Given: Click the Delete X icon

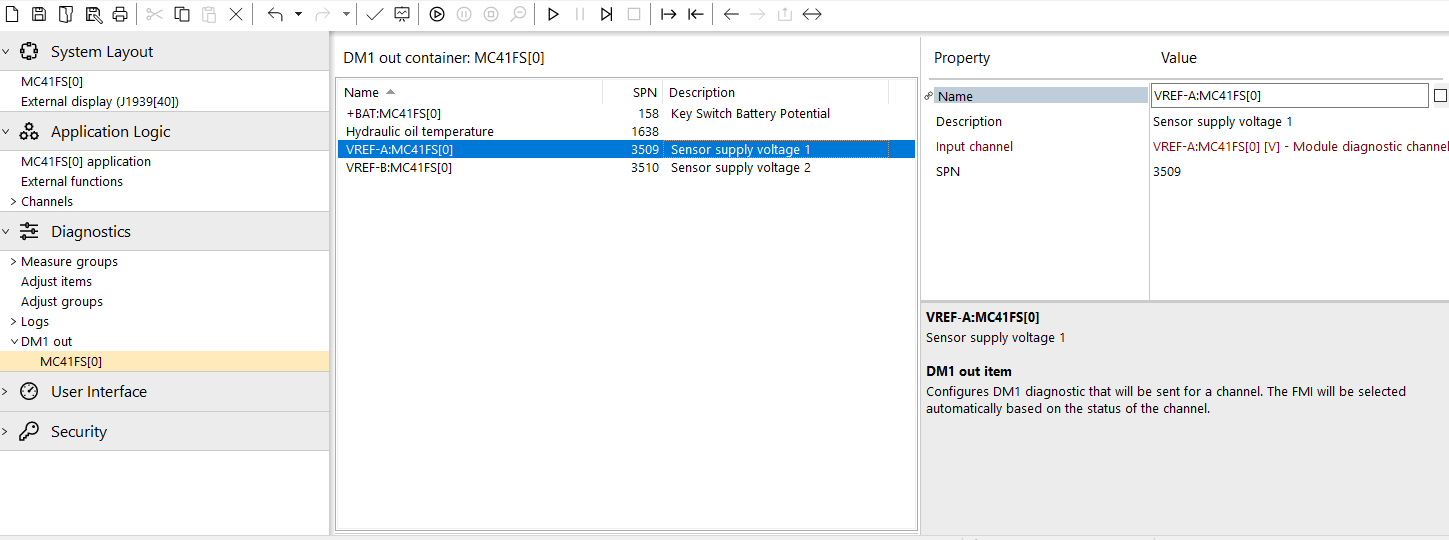Looking at the screenshot, I should [x=236, y=14].
